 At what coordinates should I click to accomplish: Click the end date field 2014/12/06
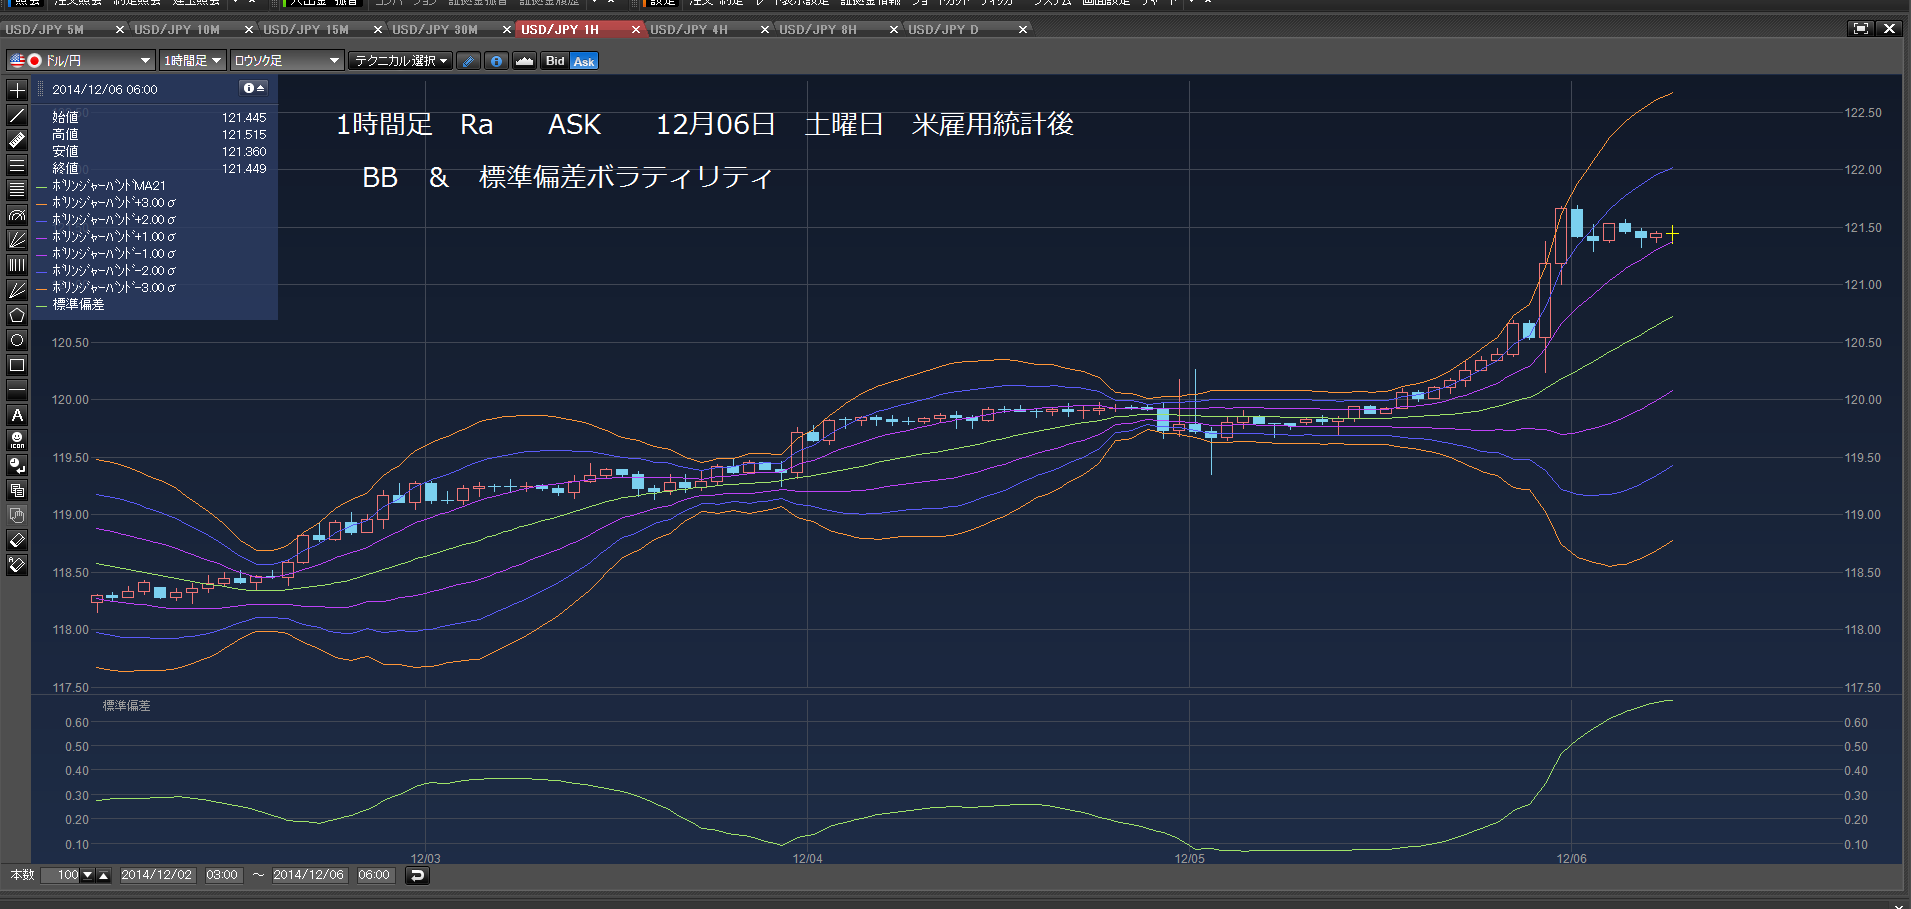[309, 875]
